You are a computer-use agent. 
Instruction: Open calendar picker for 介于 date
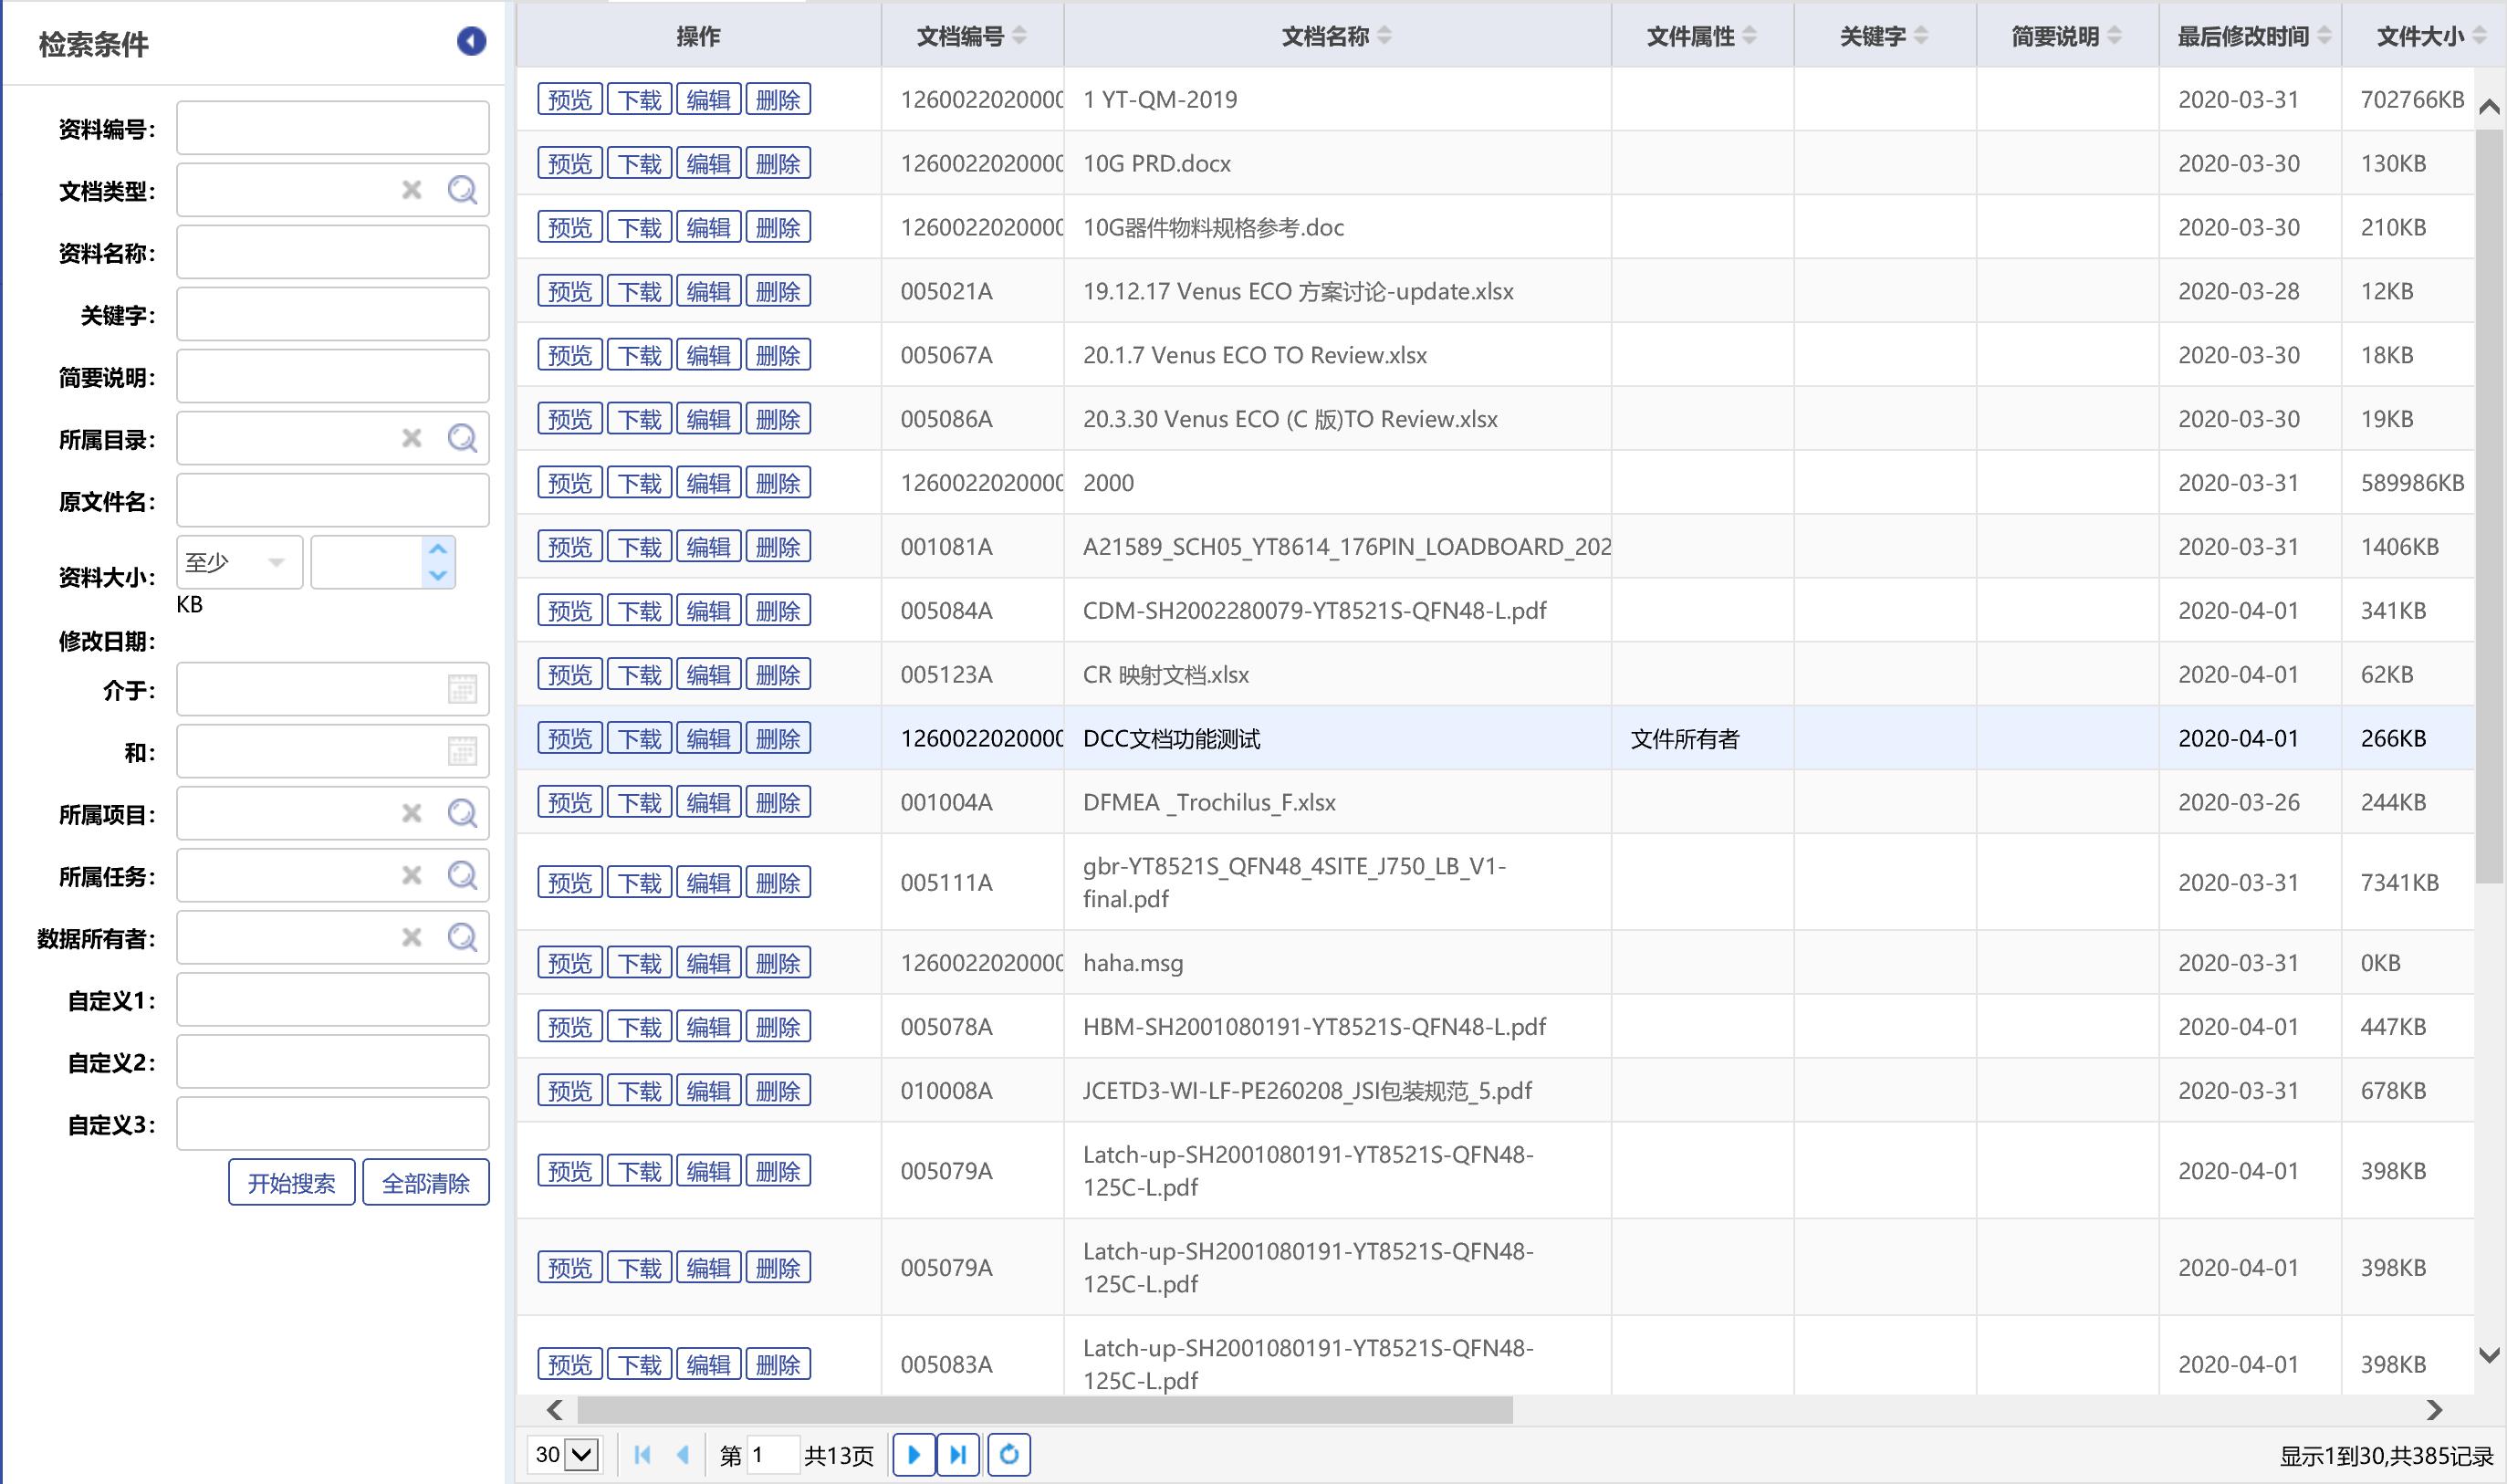(x=462, y=689)
